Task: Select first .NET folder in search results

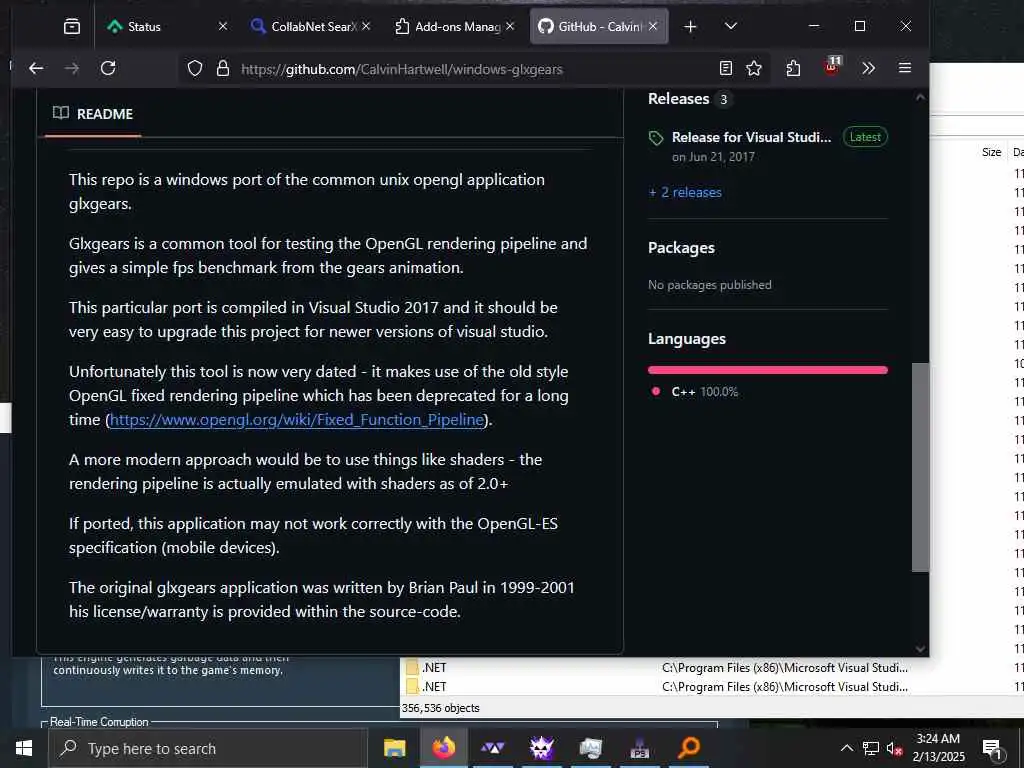Action: (x=434, y=667)
